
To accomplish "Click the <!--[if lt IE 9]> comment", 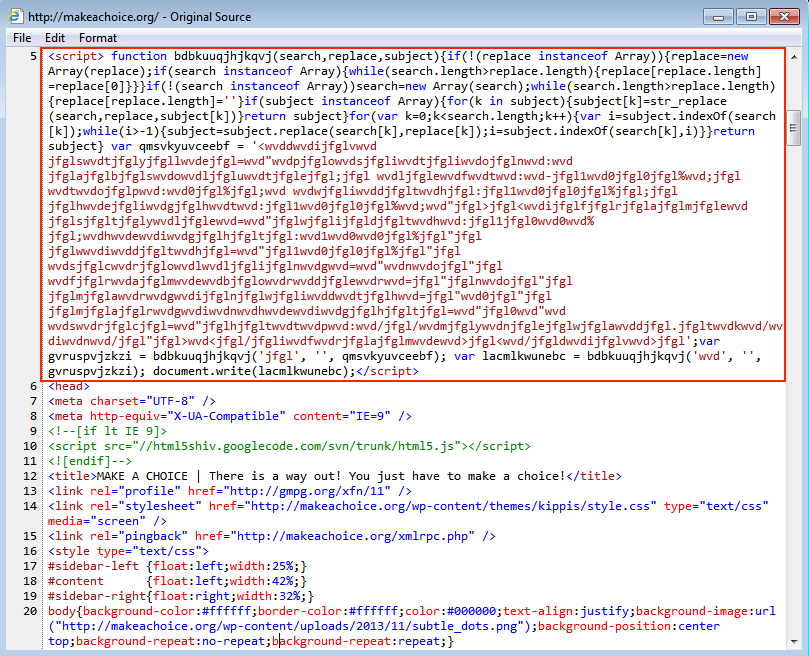I will (x=107, y=431).
